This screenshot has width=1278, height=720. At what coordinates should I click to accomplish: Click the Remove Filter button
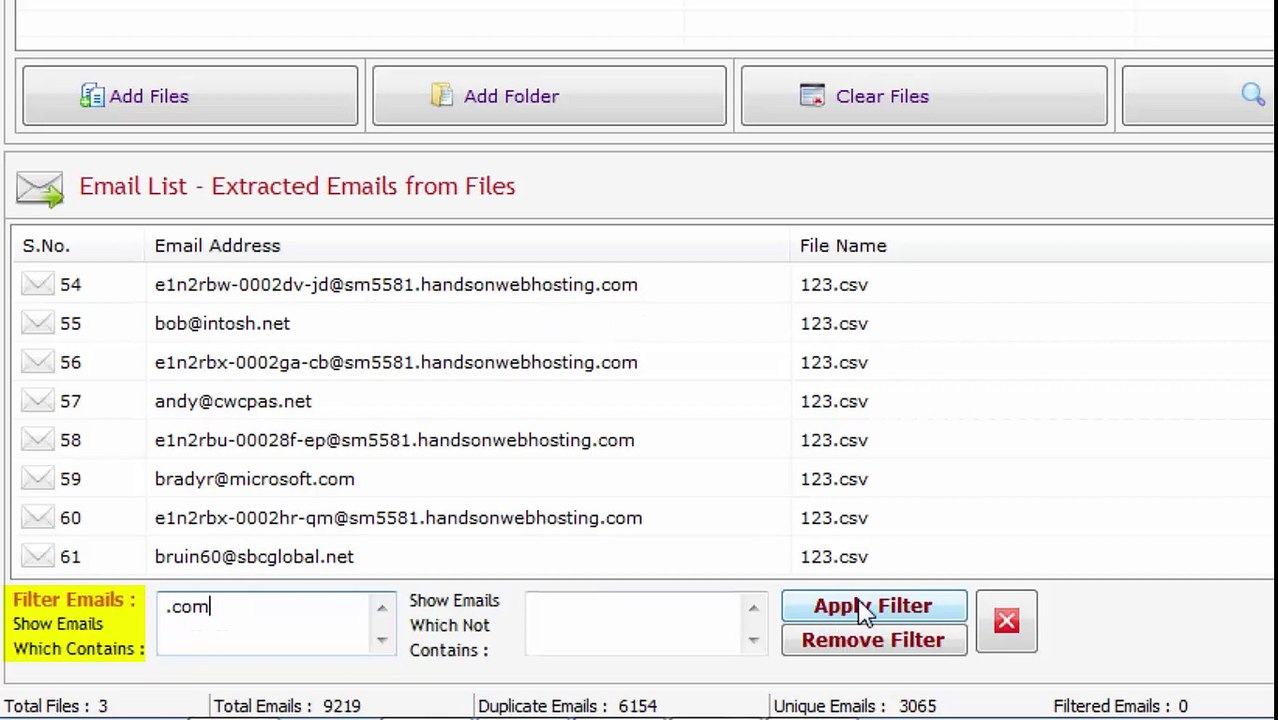coord(874,640)
